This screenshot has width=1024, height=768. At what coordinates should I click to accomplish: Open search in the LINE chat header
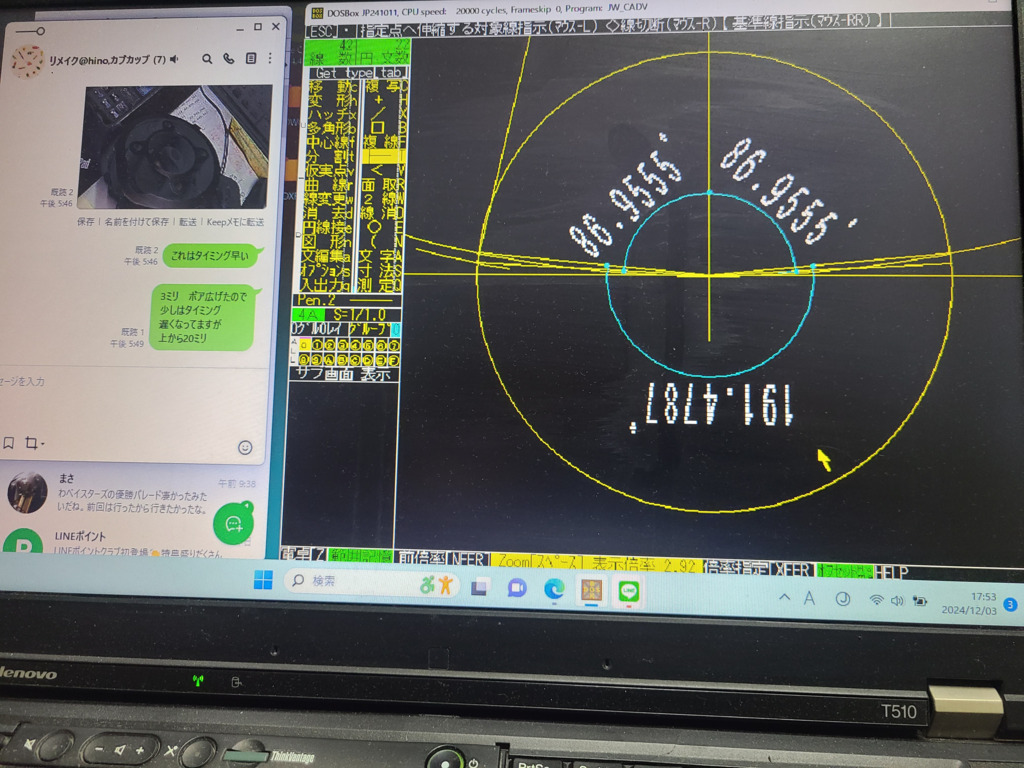coord(207,59)
